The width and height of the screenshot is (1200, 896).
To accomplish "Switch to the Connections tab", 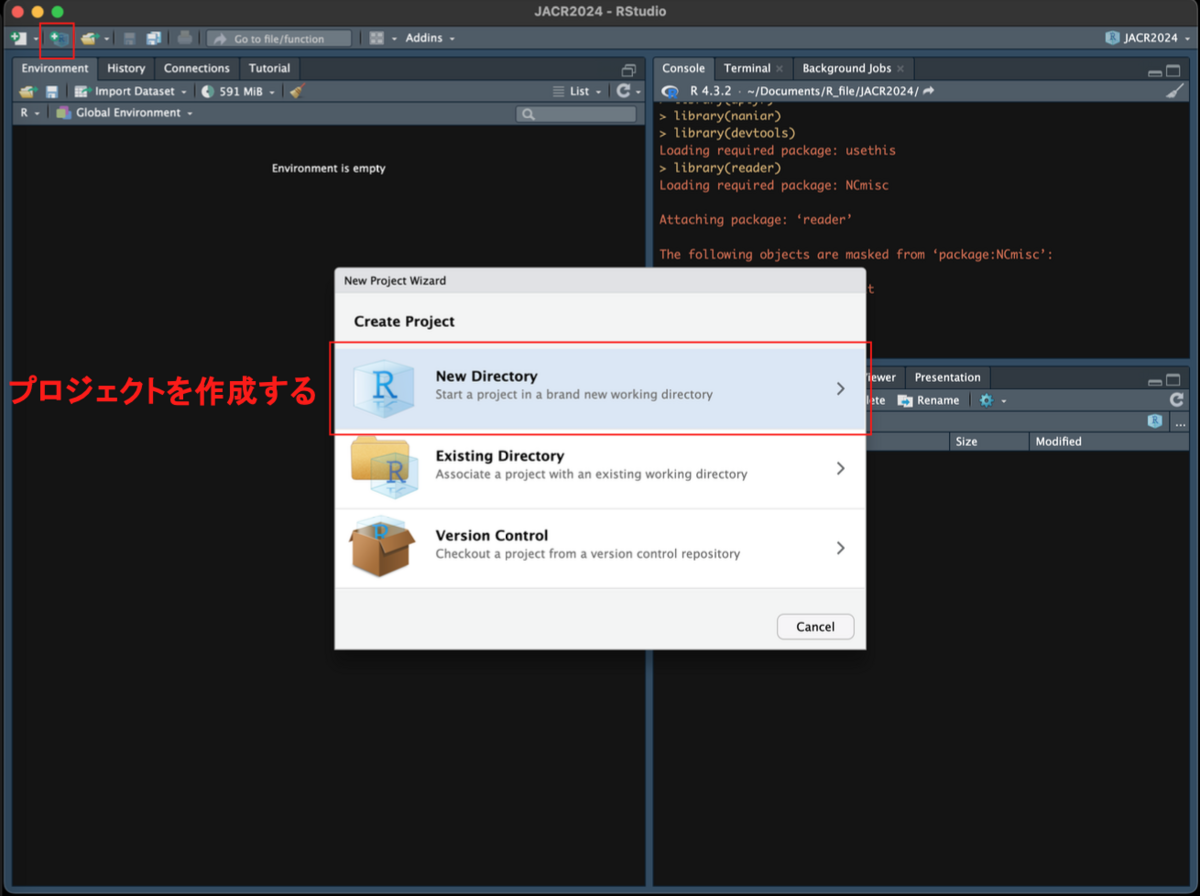I will 197,68.
